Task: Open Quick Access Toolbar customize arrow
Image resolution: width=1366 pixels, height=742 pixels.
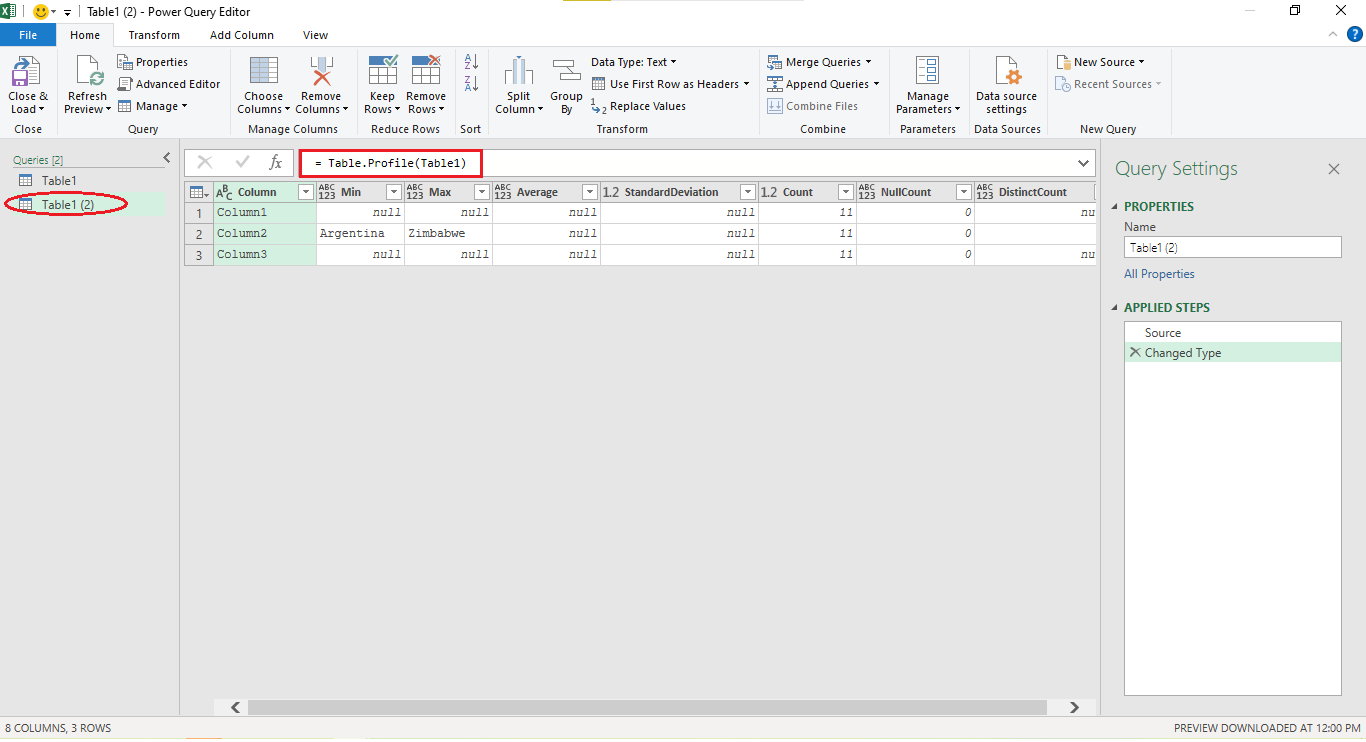Action: (x=67, y=12)
